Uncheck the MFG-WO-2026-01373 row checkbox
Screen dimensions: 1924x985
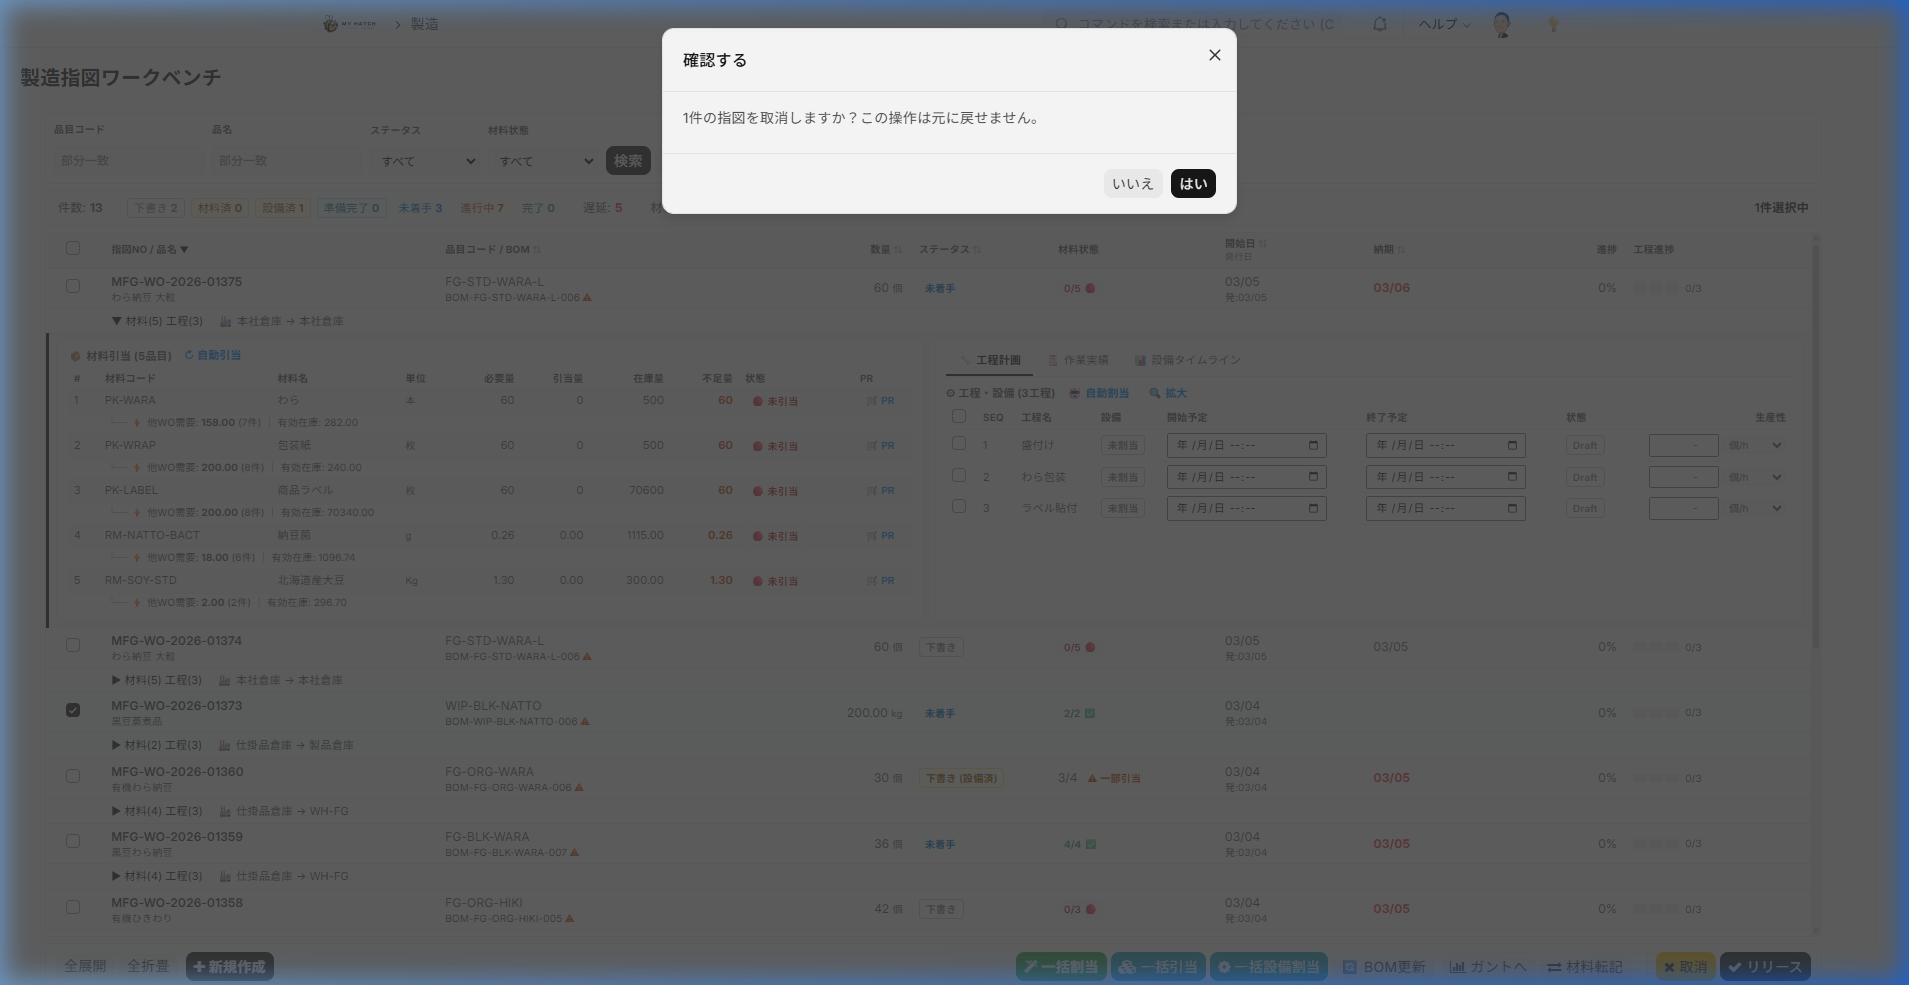coord(73,710)
